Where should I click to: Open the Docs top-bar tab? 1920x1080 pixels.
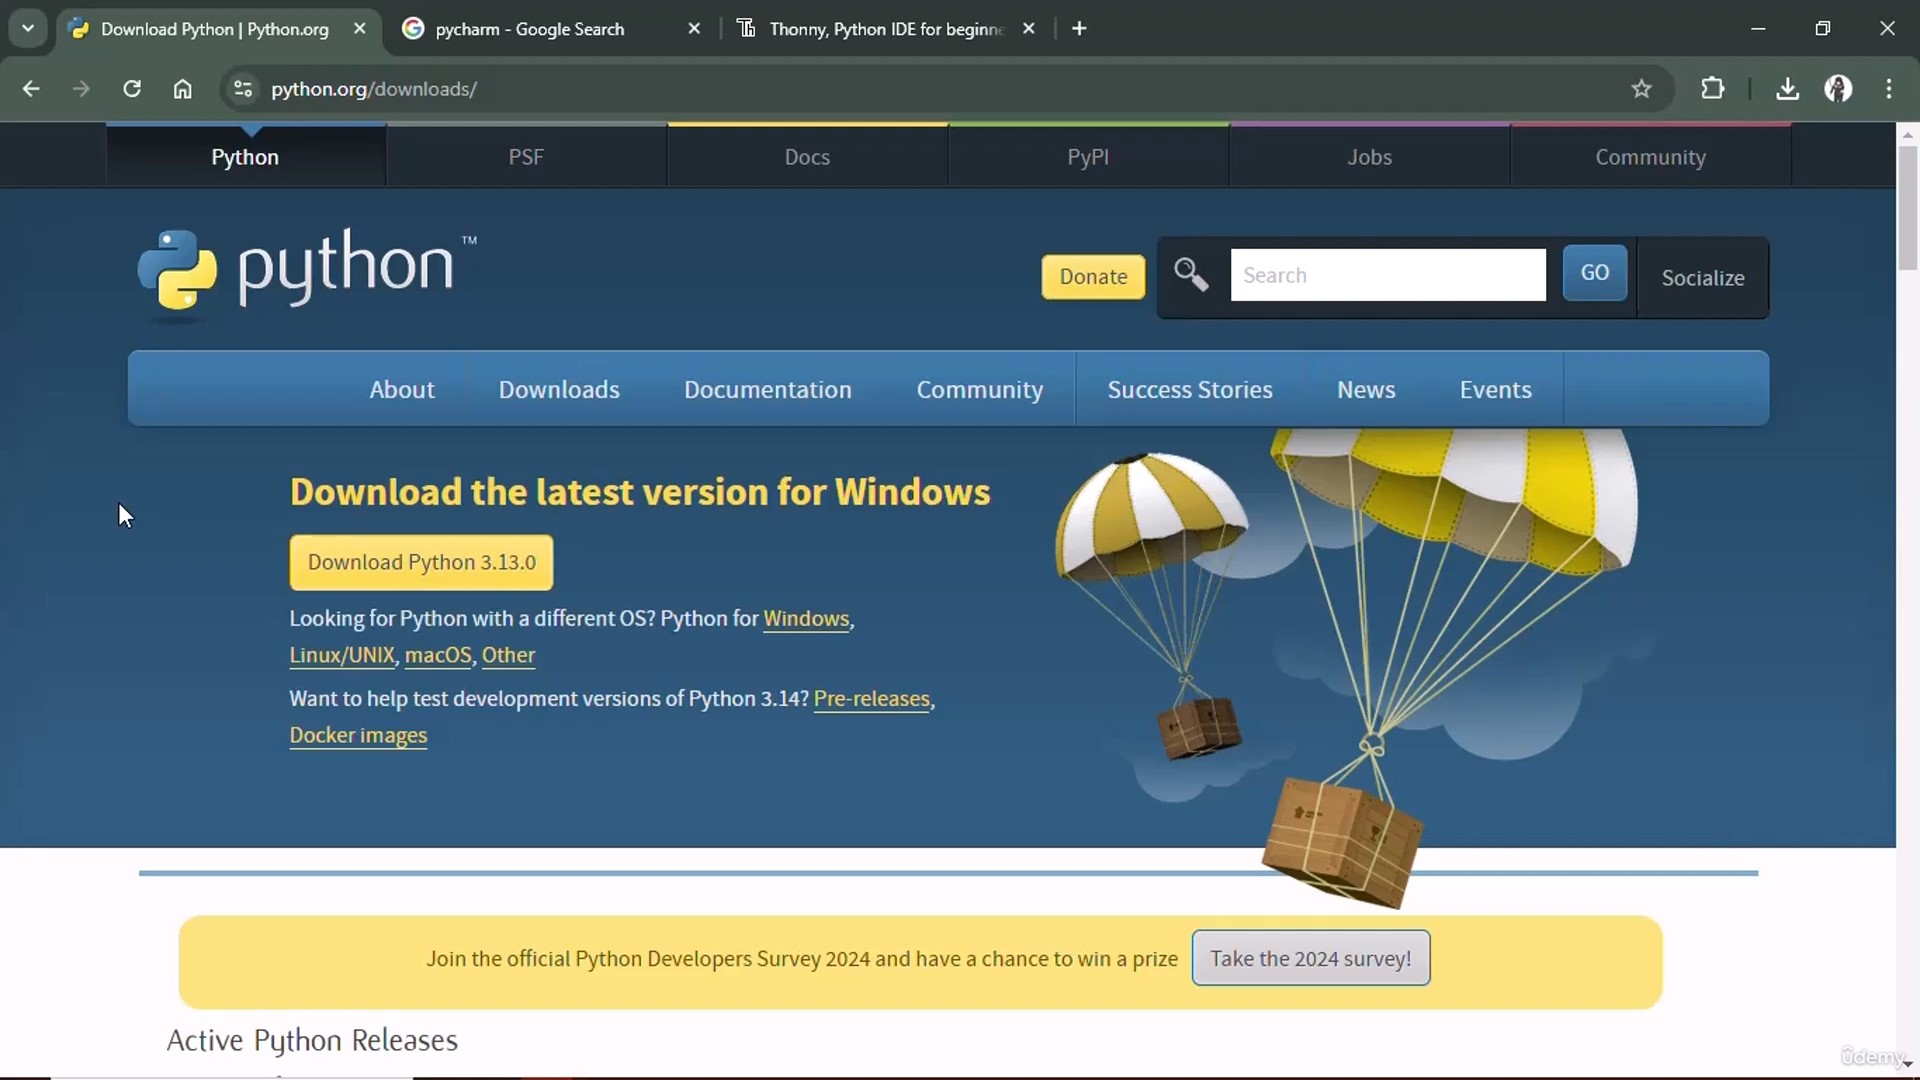(x=807, y=157)
